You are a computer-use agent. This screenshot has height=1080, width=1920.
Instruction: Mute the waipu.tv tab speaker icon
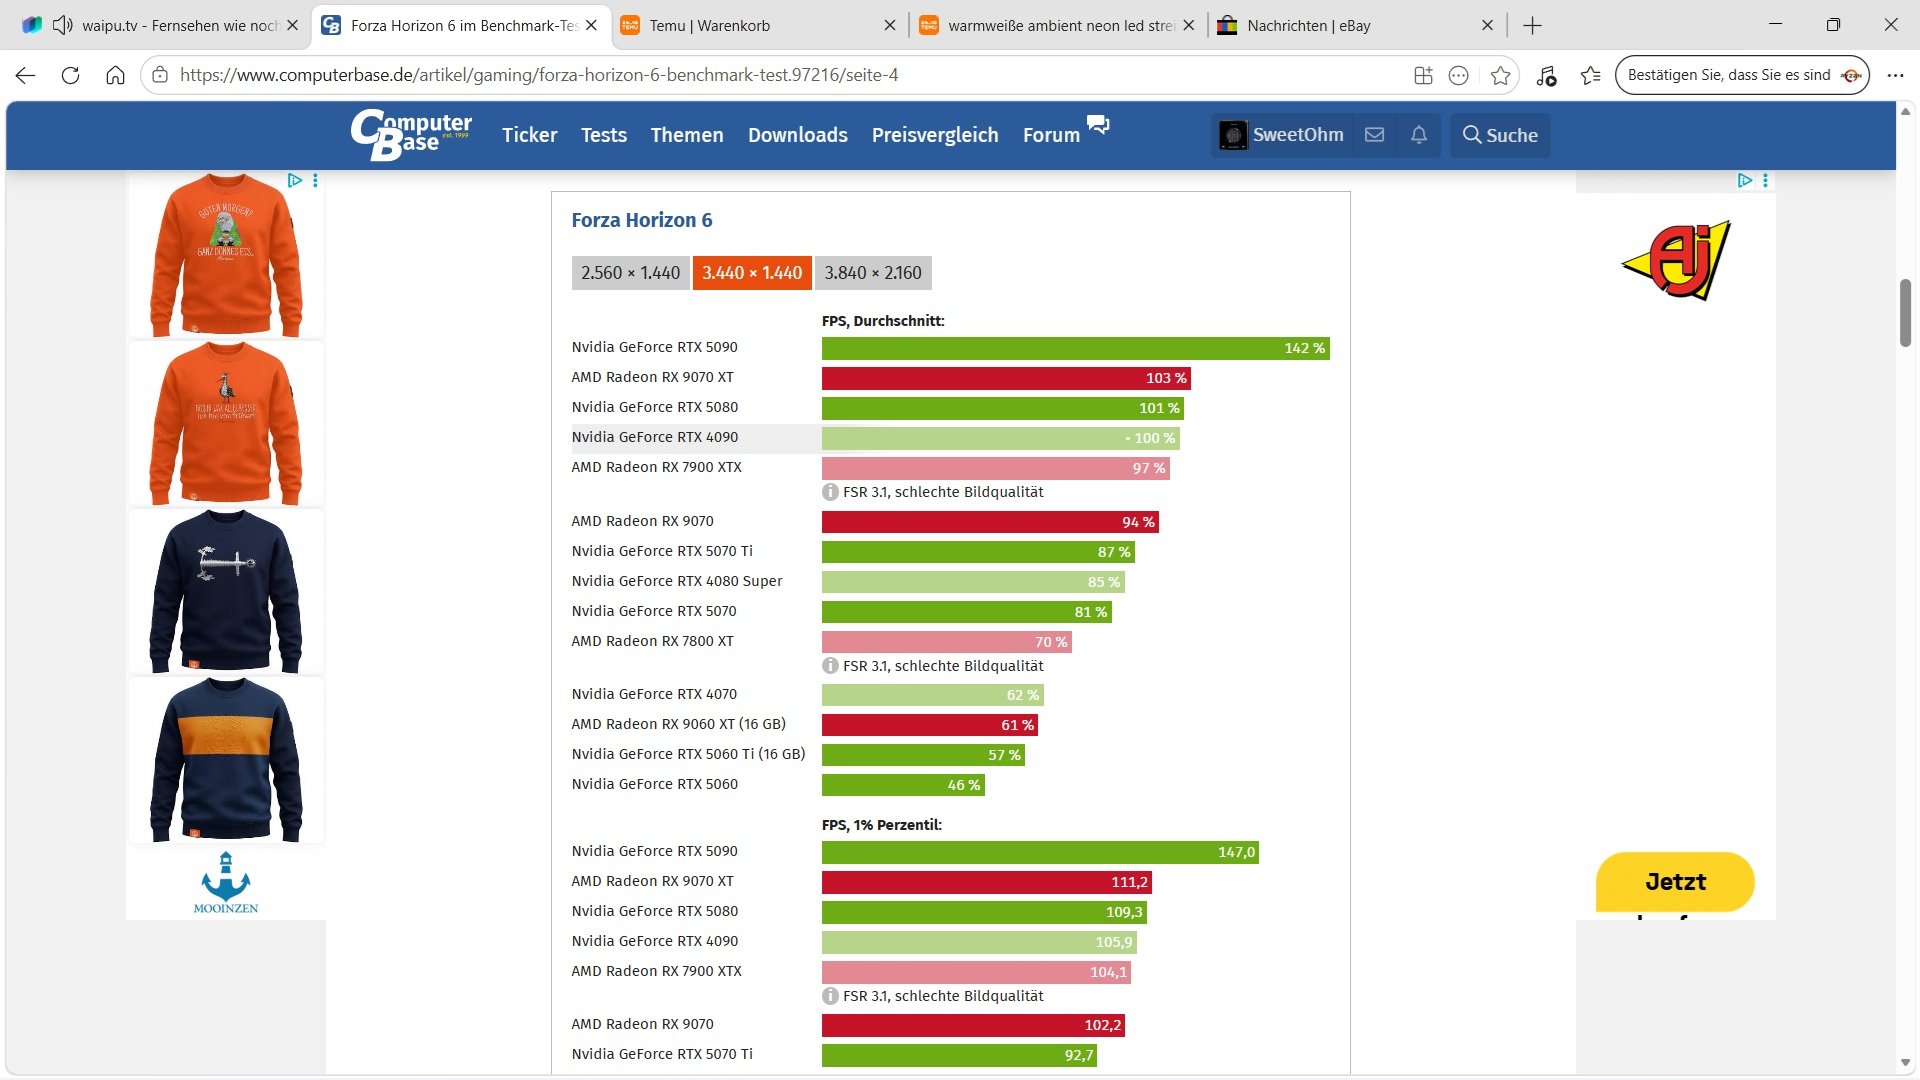click(x=62, y=25)
